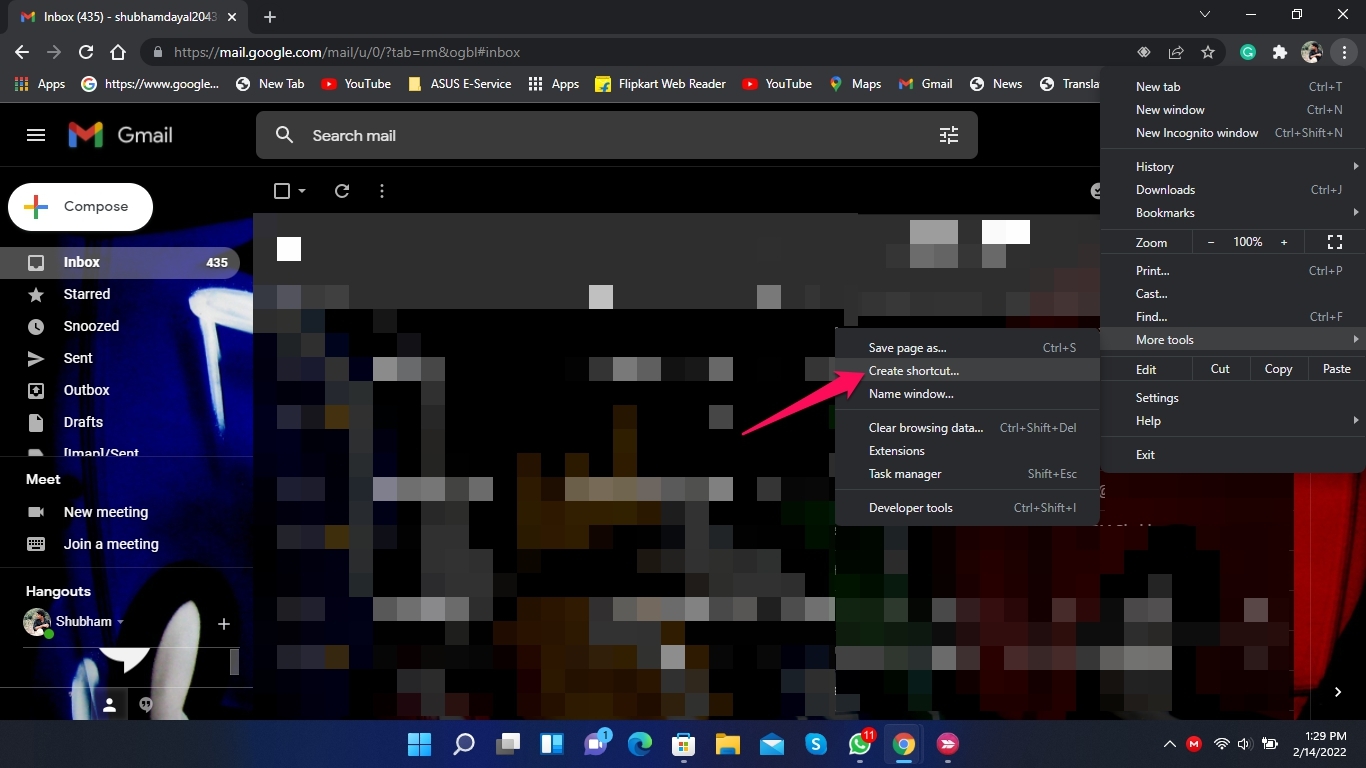Enter fullscreen via Zoom row icon
The width and height of the screenshot is (1366, 768).
click(1334, 242)
